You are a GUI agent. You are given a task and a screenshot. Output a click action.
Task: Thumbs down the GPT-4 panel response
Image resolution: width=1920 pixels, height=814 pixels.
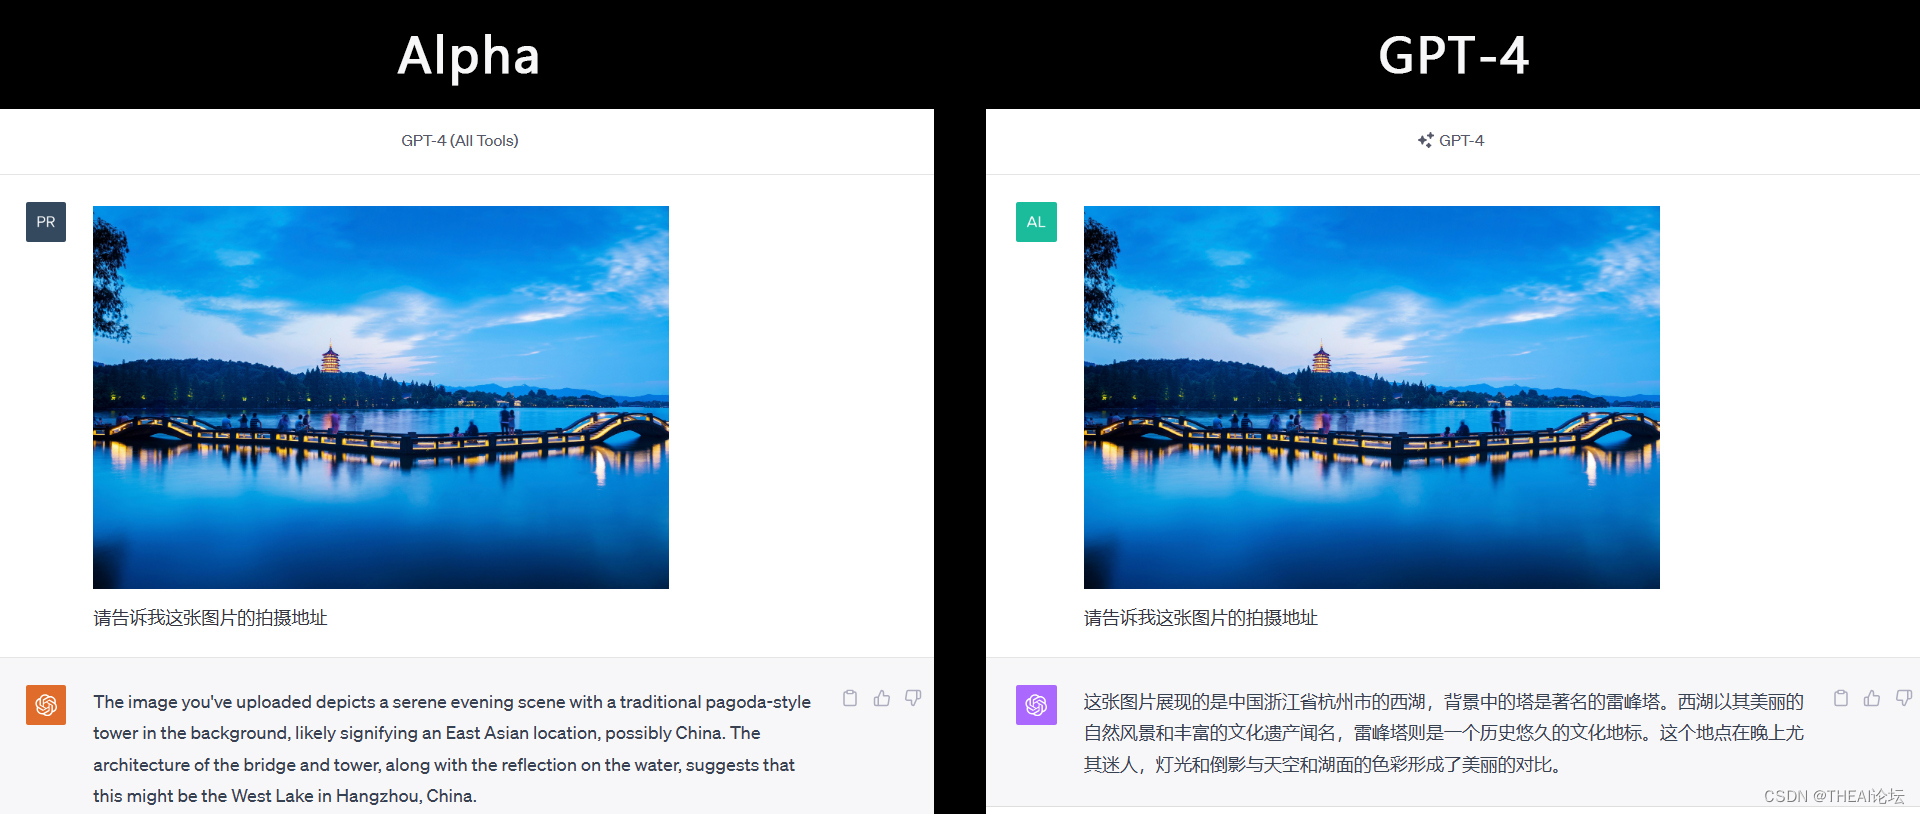[x=1904, y=698]
